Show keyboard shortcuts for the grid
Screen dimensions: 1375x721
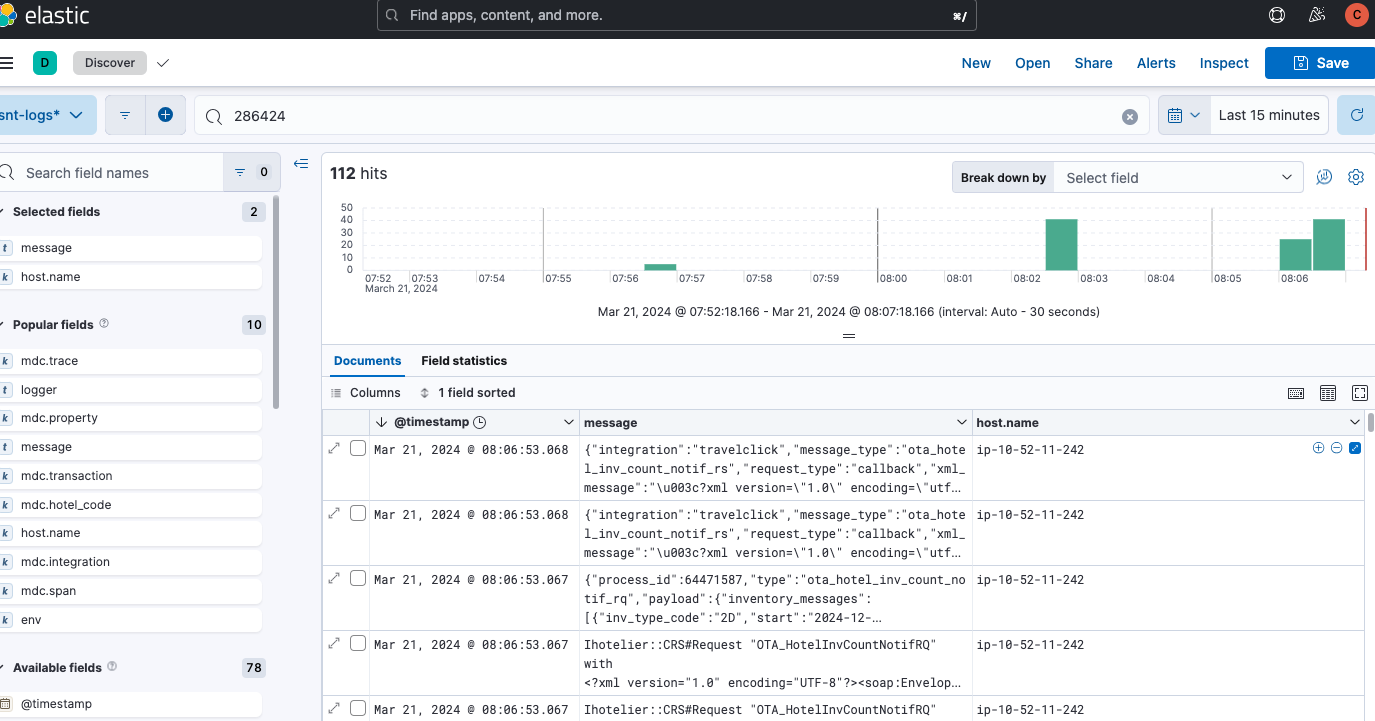pyautogui.click(x=1296, y=393)
